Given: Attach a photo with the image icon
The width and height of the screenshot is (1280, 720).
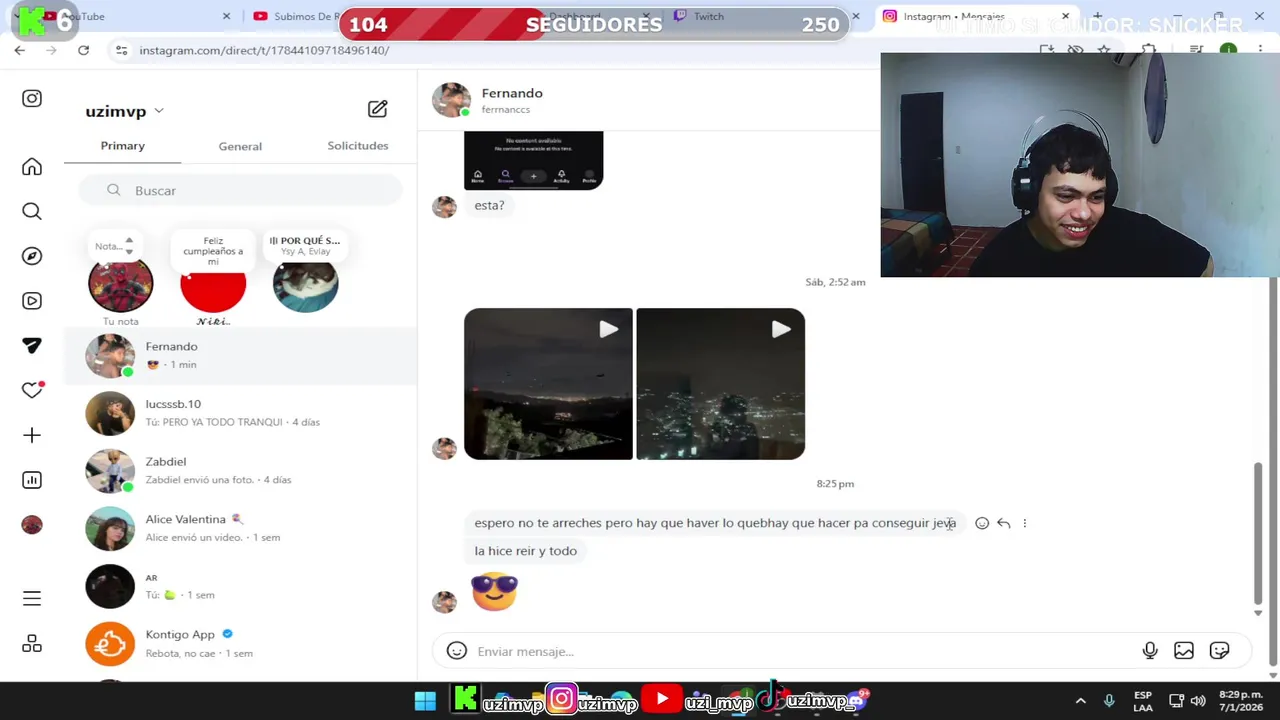Looking at the screenshot, I should (x=1184, y=651).
